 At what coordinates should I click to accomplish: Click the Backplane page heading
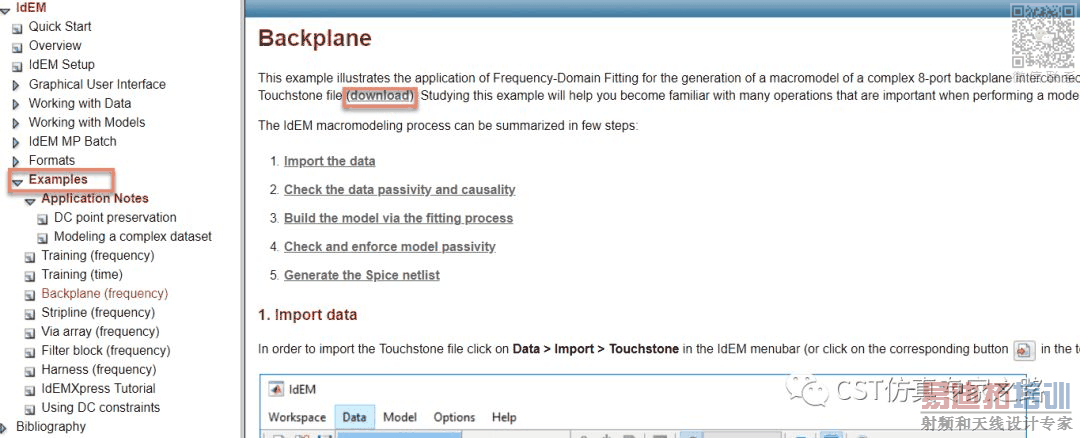315,38
